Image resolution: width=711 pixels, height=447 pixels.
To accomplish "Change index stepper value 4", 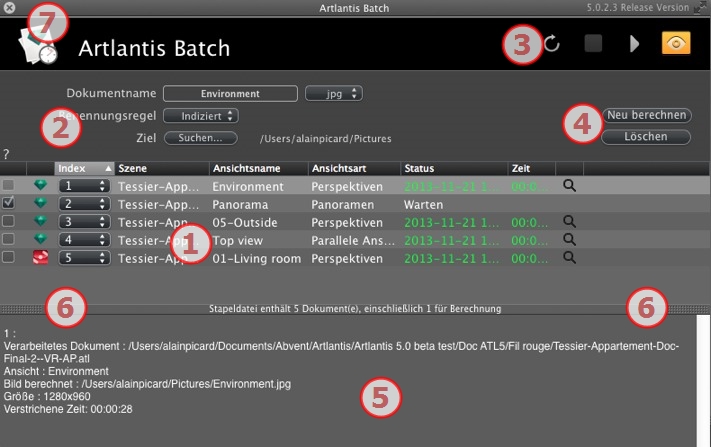I will [84, 240].
